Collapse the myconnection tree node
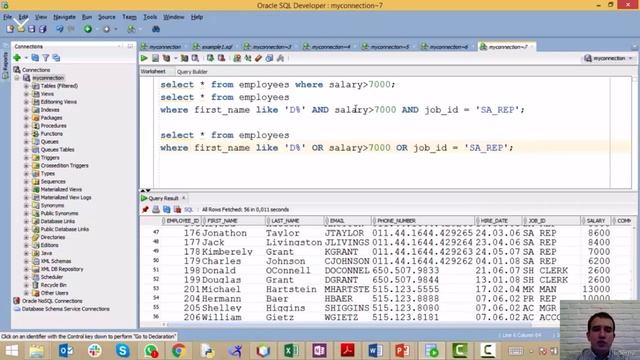Viewport: 640px width, 360px height. point(17,78)
